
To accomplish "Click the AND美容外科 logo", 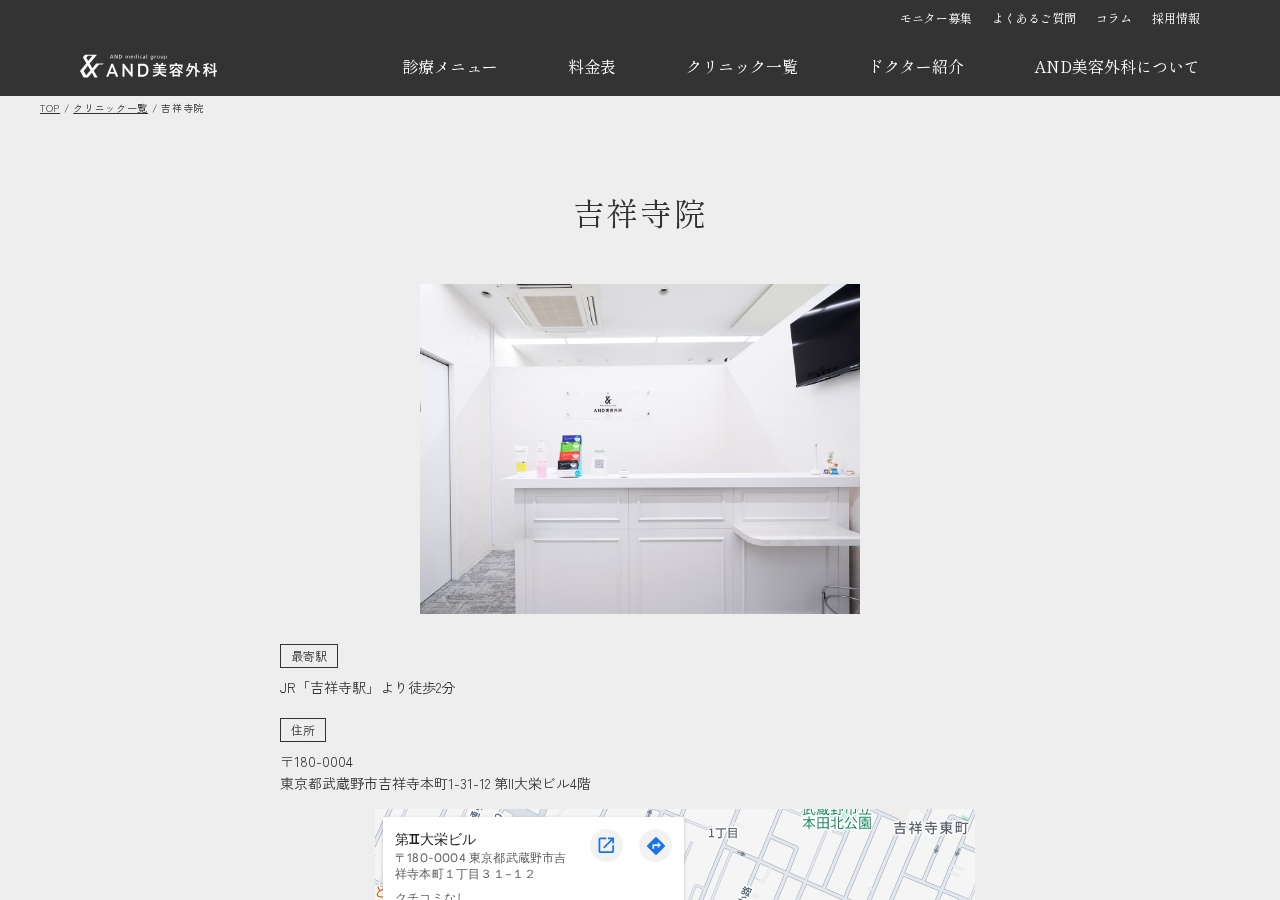I will coord(149,66).
